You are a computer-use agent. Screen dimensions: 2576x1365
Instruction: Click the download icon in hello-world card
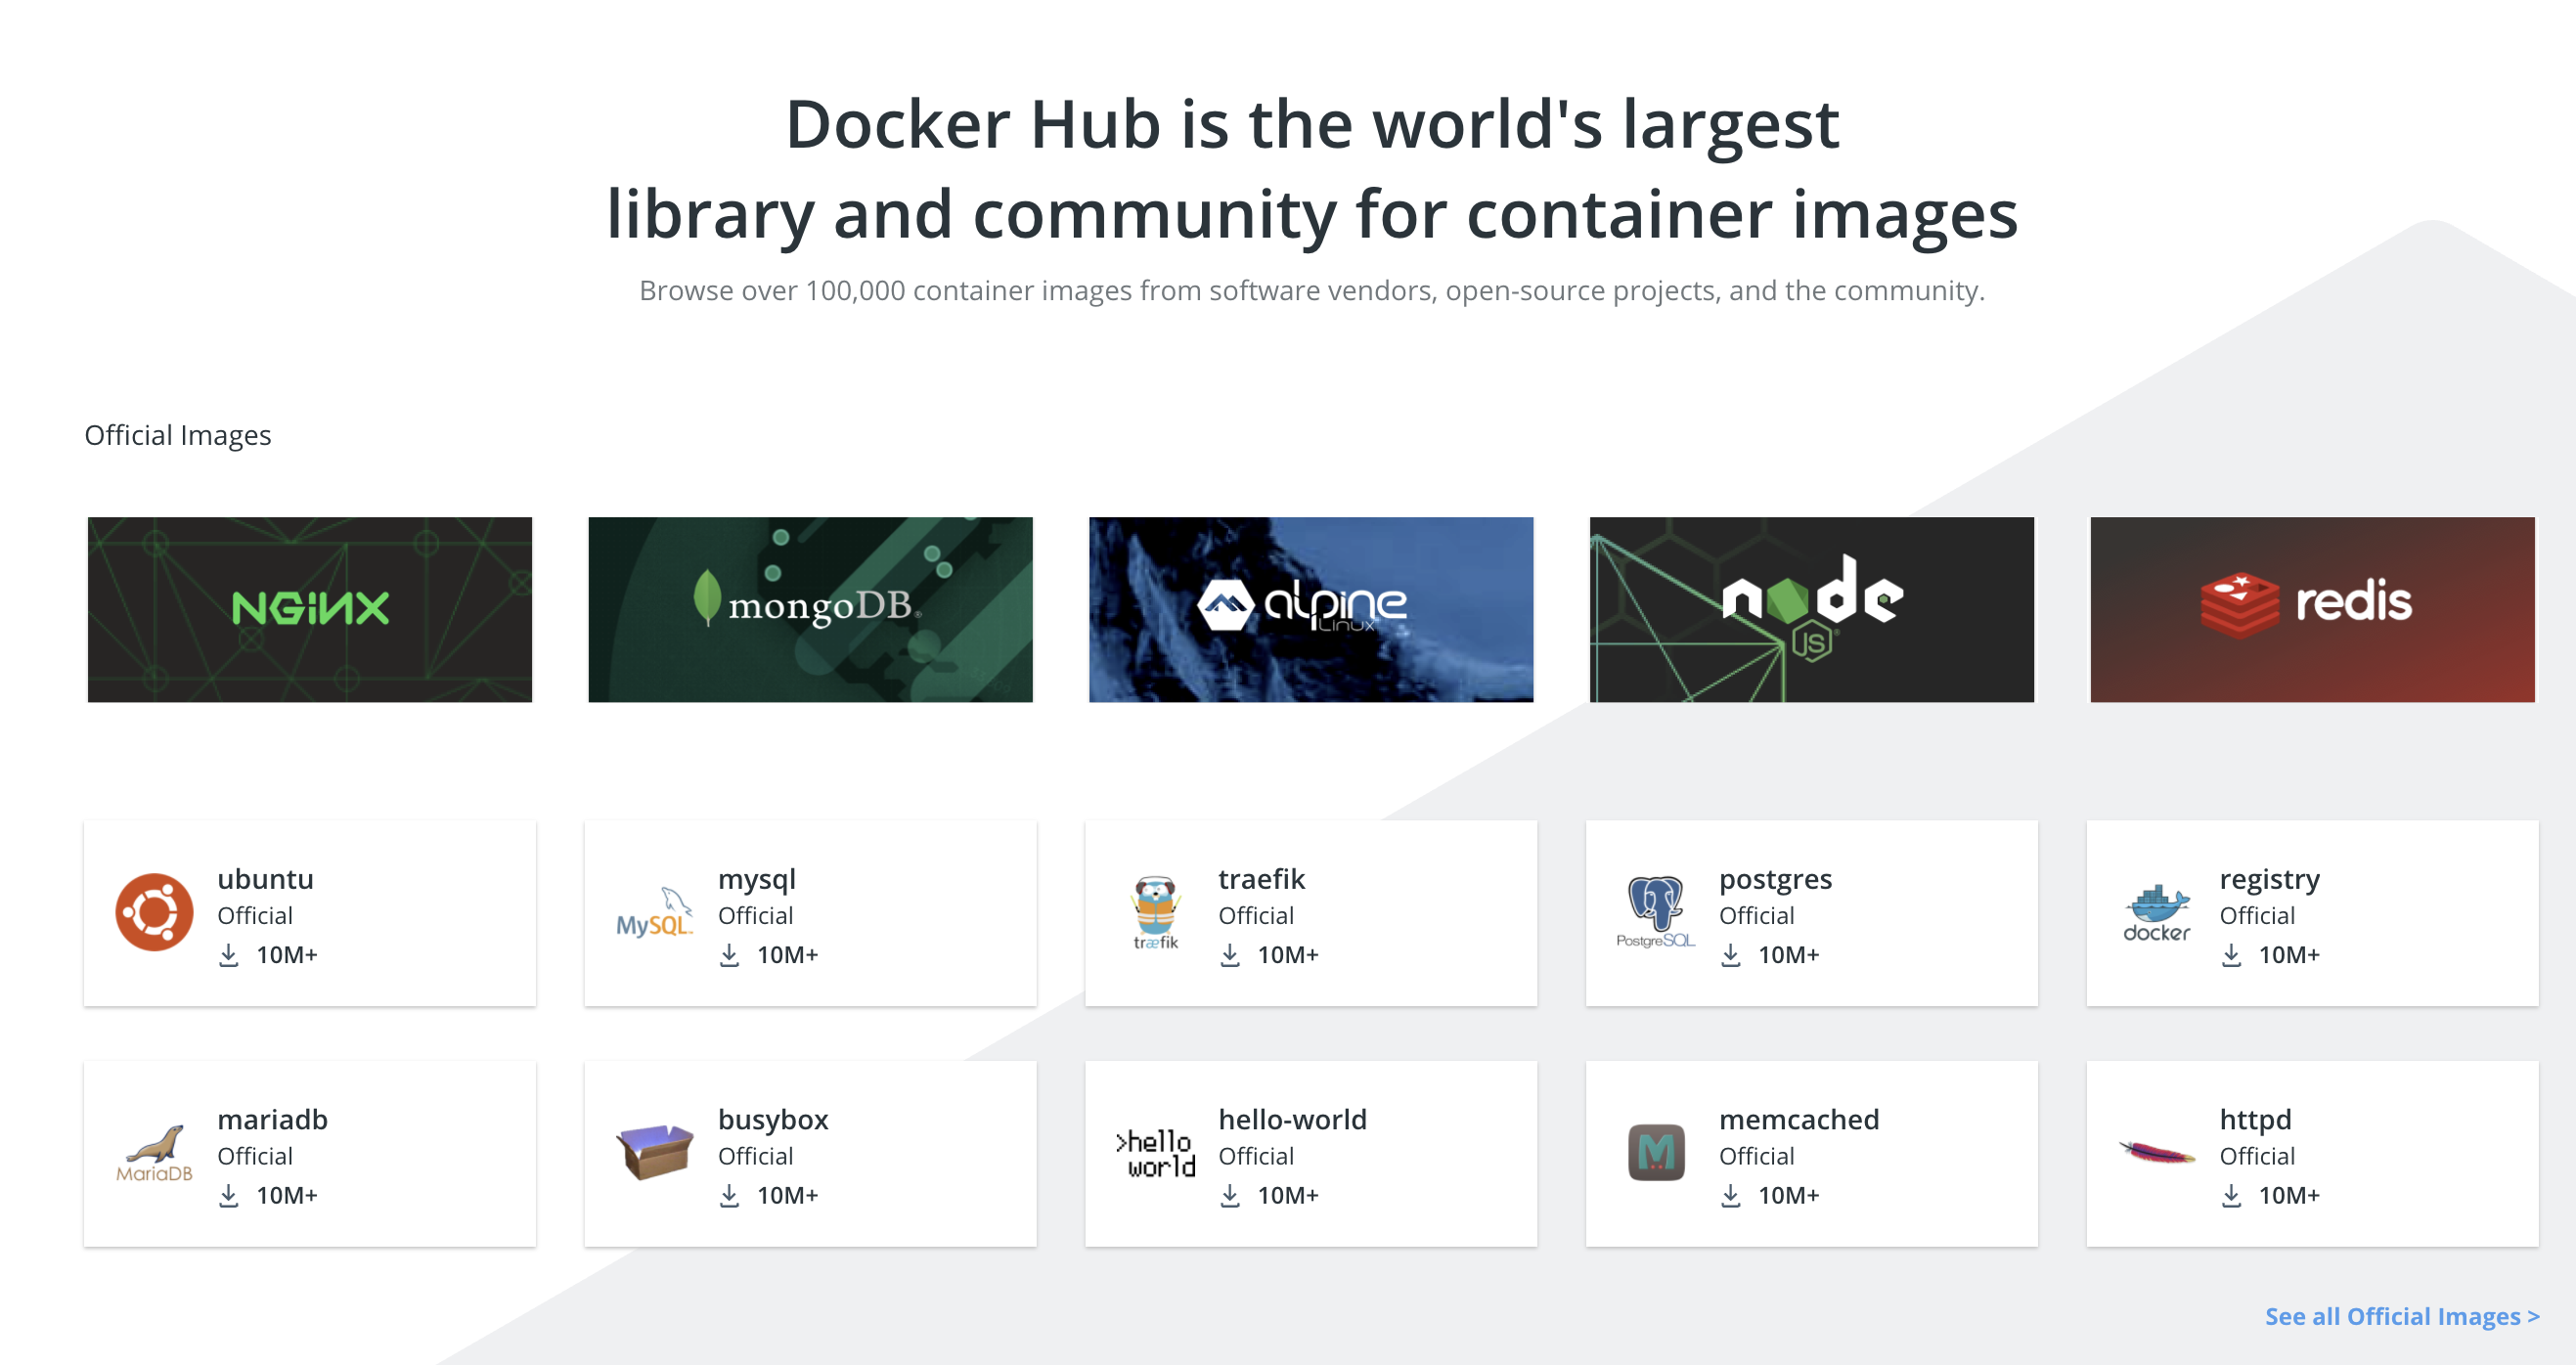click(x=1230, y=1196)
